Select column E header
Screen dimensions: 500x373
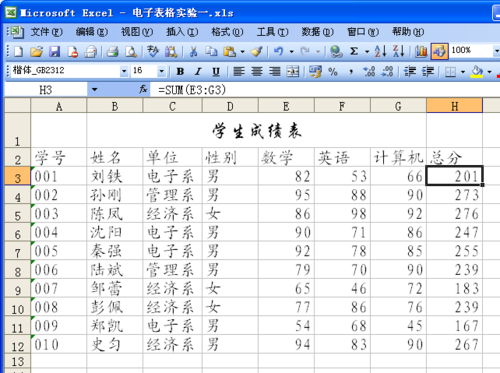click(x=286, y=106)
